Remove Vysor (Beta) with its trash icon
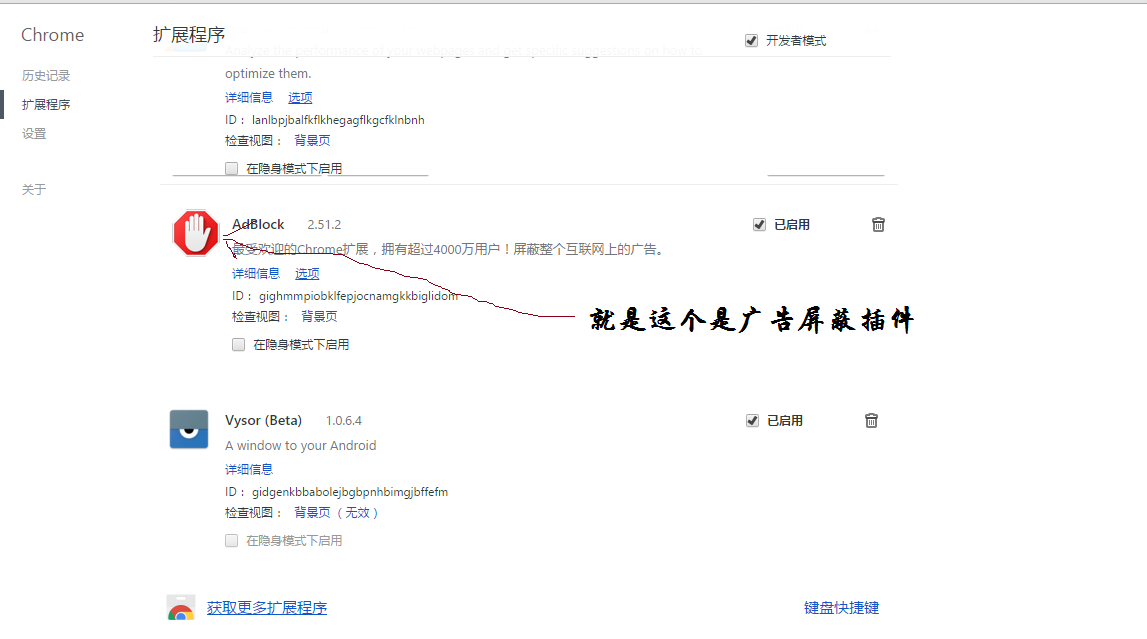This screenshot has height=639, width=1147. point(871,420)
